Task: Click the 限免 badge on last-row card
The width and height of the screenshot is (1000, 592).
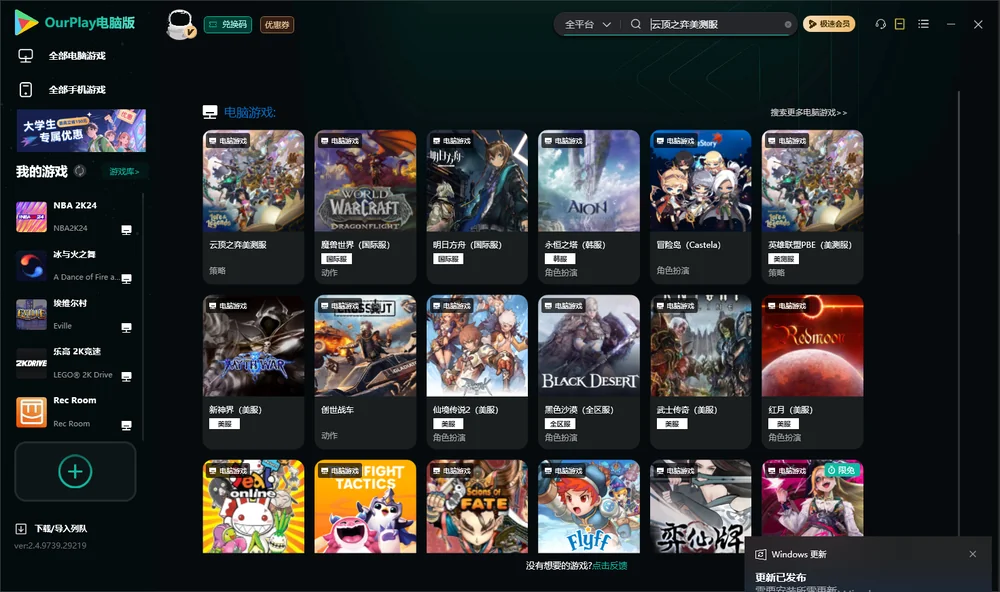Action: (842, 470)
